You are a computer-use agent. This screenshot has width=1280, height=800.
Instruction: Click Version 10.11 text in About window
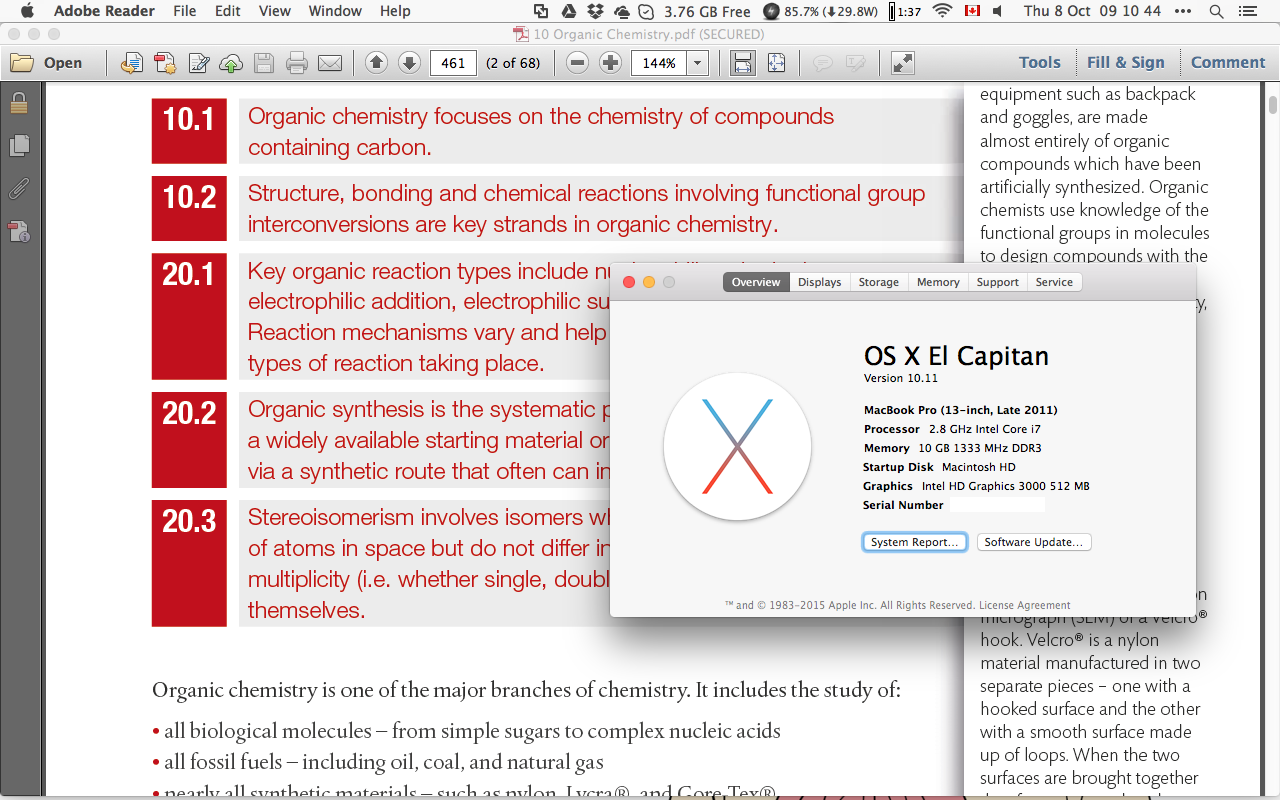pos(901,379)
